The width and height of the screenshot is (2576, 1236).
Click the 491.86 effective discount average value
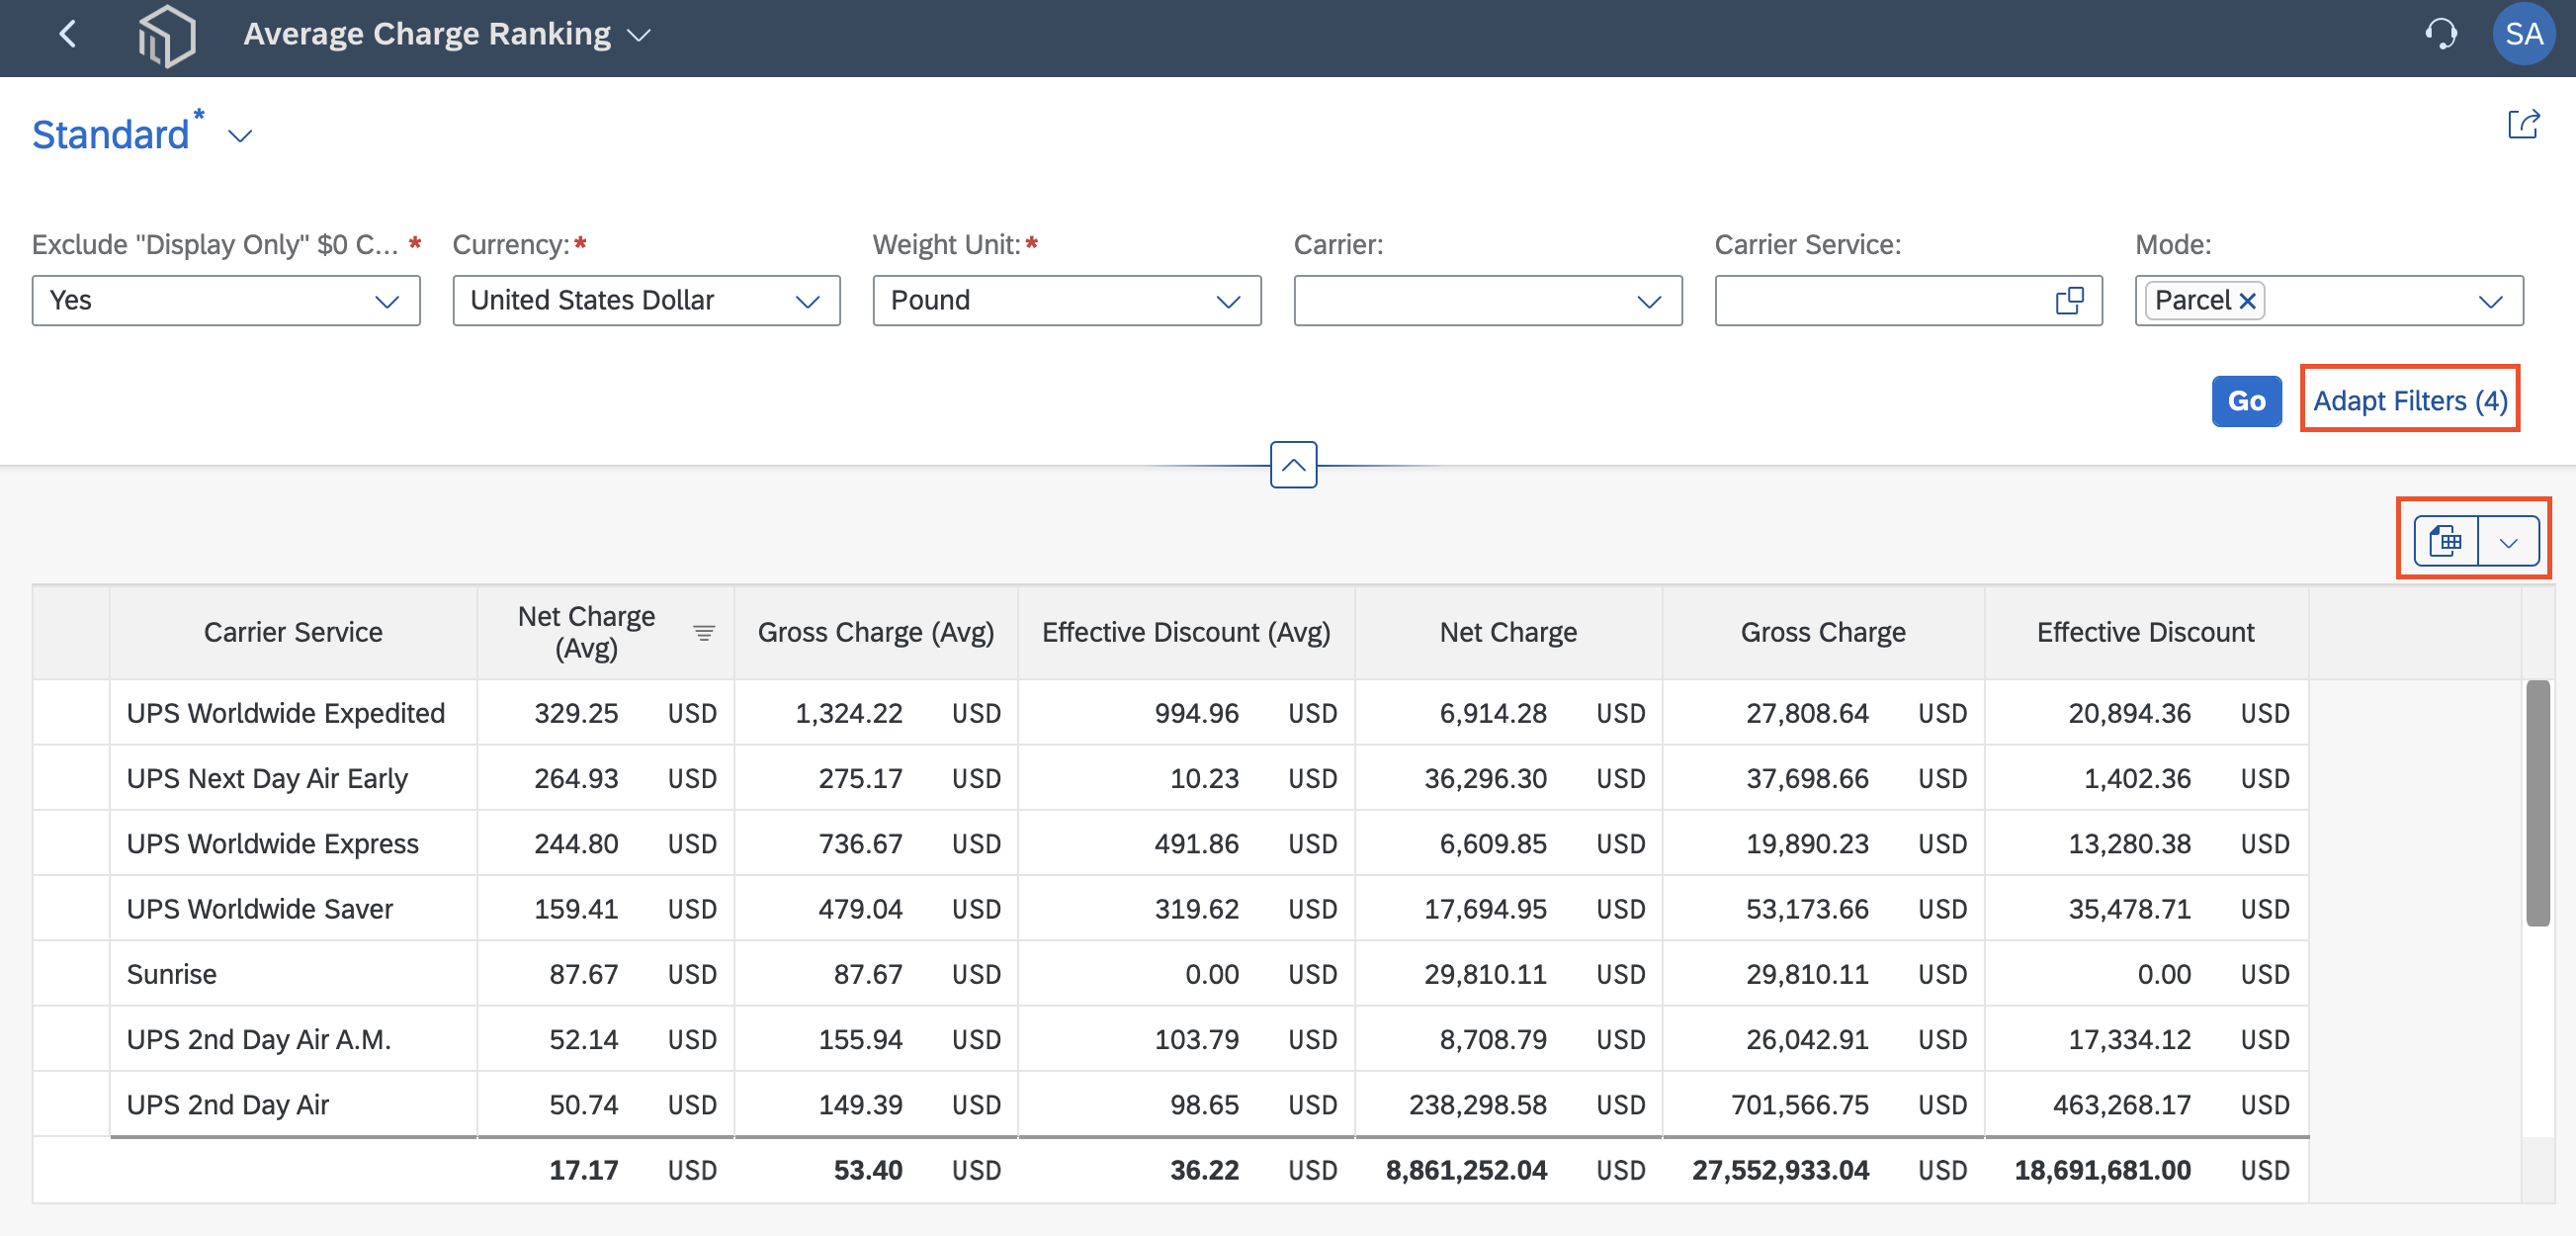(1196, 844)
